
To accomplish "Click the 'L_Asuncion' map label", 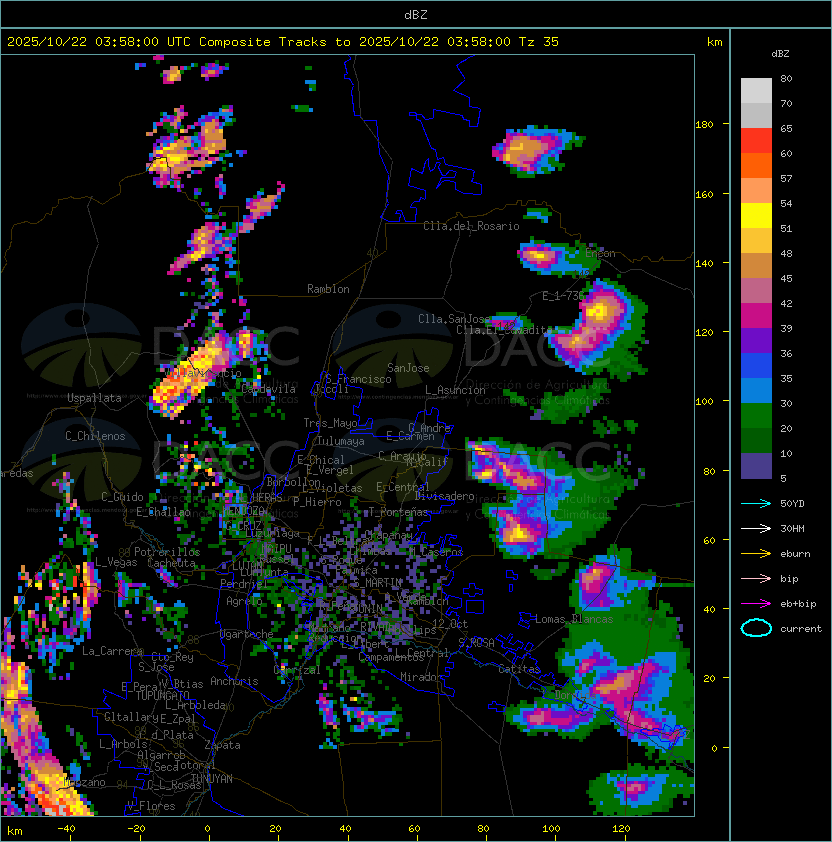I will pyautogui.click(x=455, y=390).
